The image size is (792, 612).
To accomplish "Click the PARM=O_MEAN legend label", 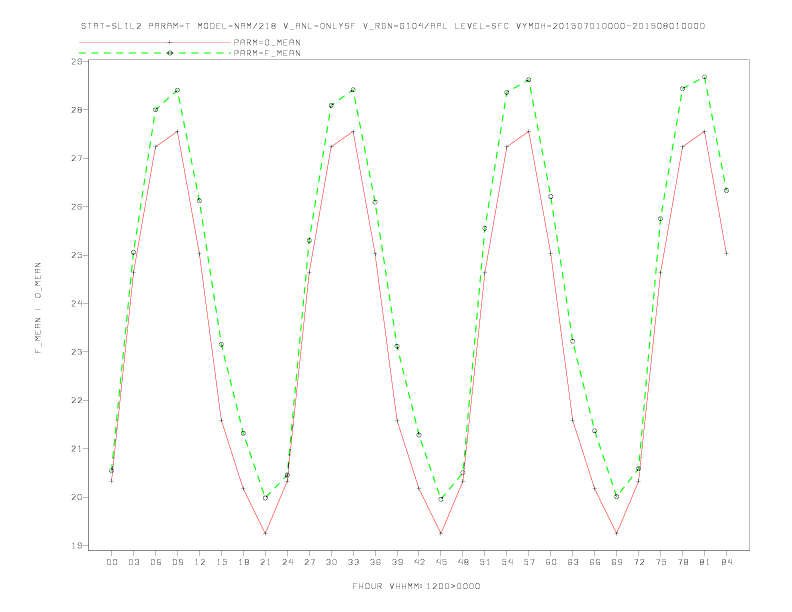I will pos(267,42).
